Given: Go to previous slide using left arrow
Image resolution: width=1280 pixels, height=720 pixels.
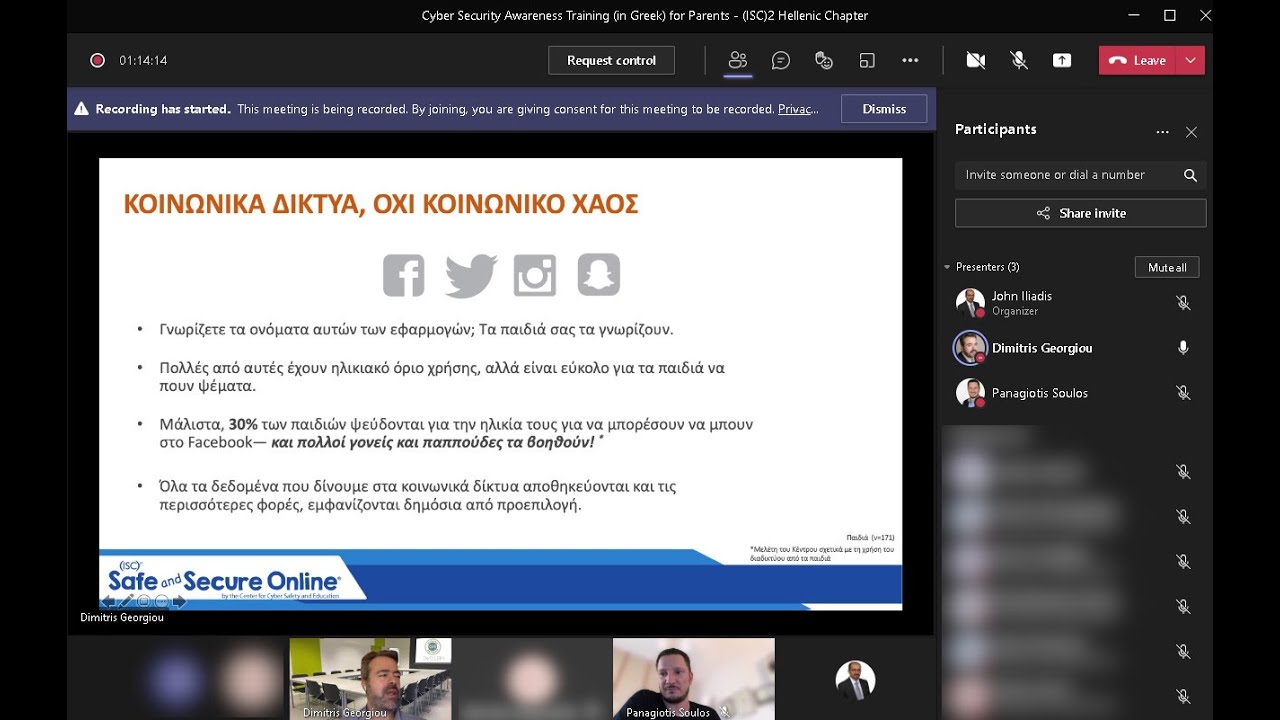Looking at the screenshot, I should 108,601.
